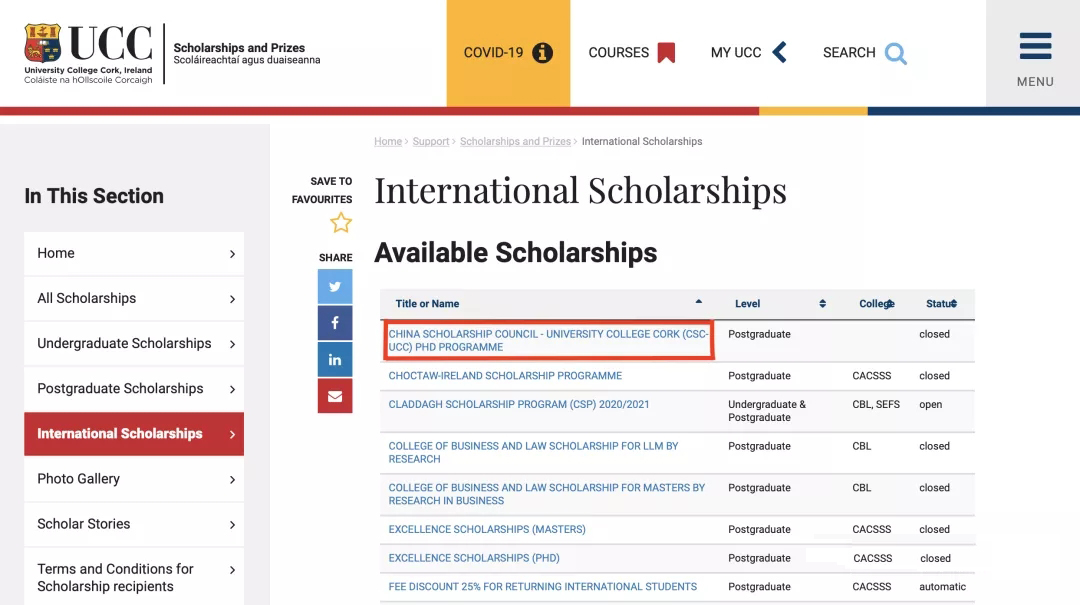This screenshot has width=1080, height=605.
Task: Open Choctaw-Ireland Scholarship Programme link
Action: click(505, 376)
